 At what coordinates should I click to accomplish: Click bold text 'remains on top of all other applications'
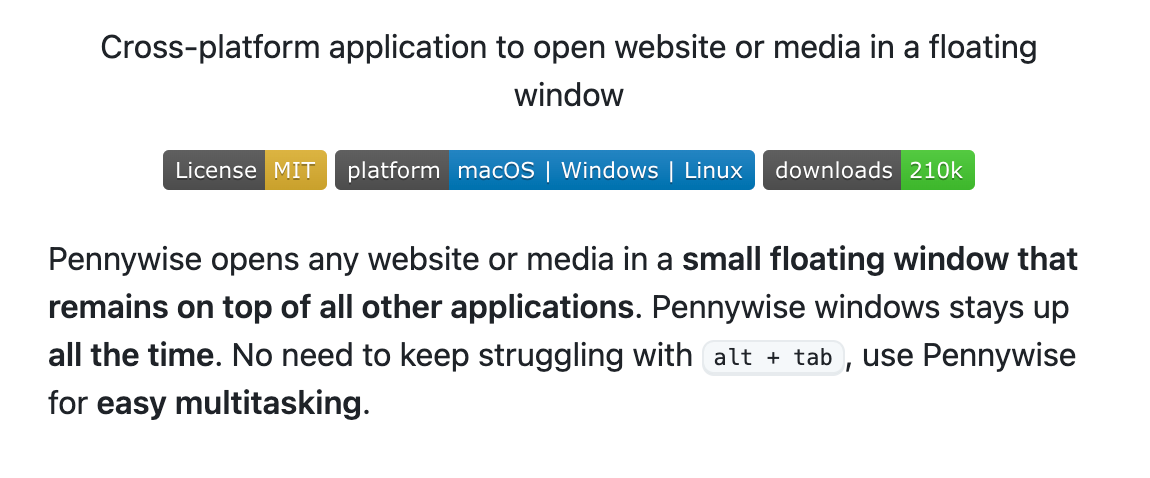[340, 309]
